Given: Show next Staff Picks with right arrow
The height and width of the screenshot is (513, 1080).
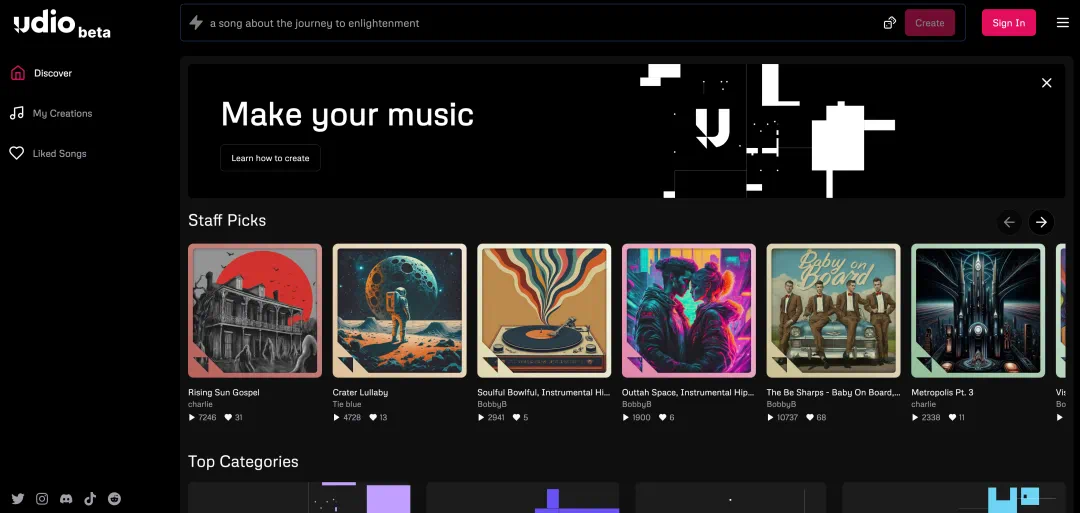Looking at the screenshot, I should point(1041,222).
